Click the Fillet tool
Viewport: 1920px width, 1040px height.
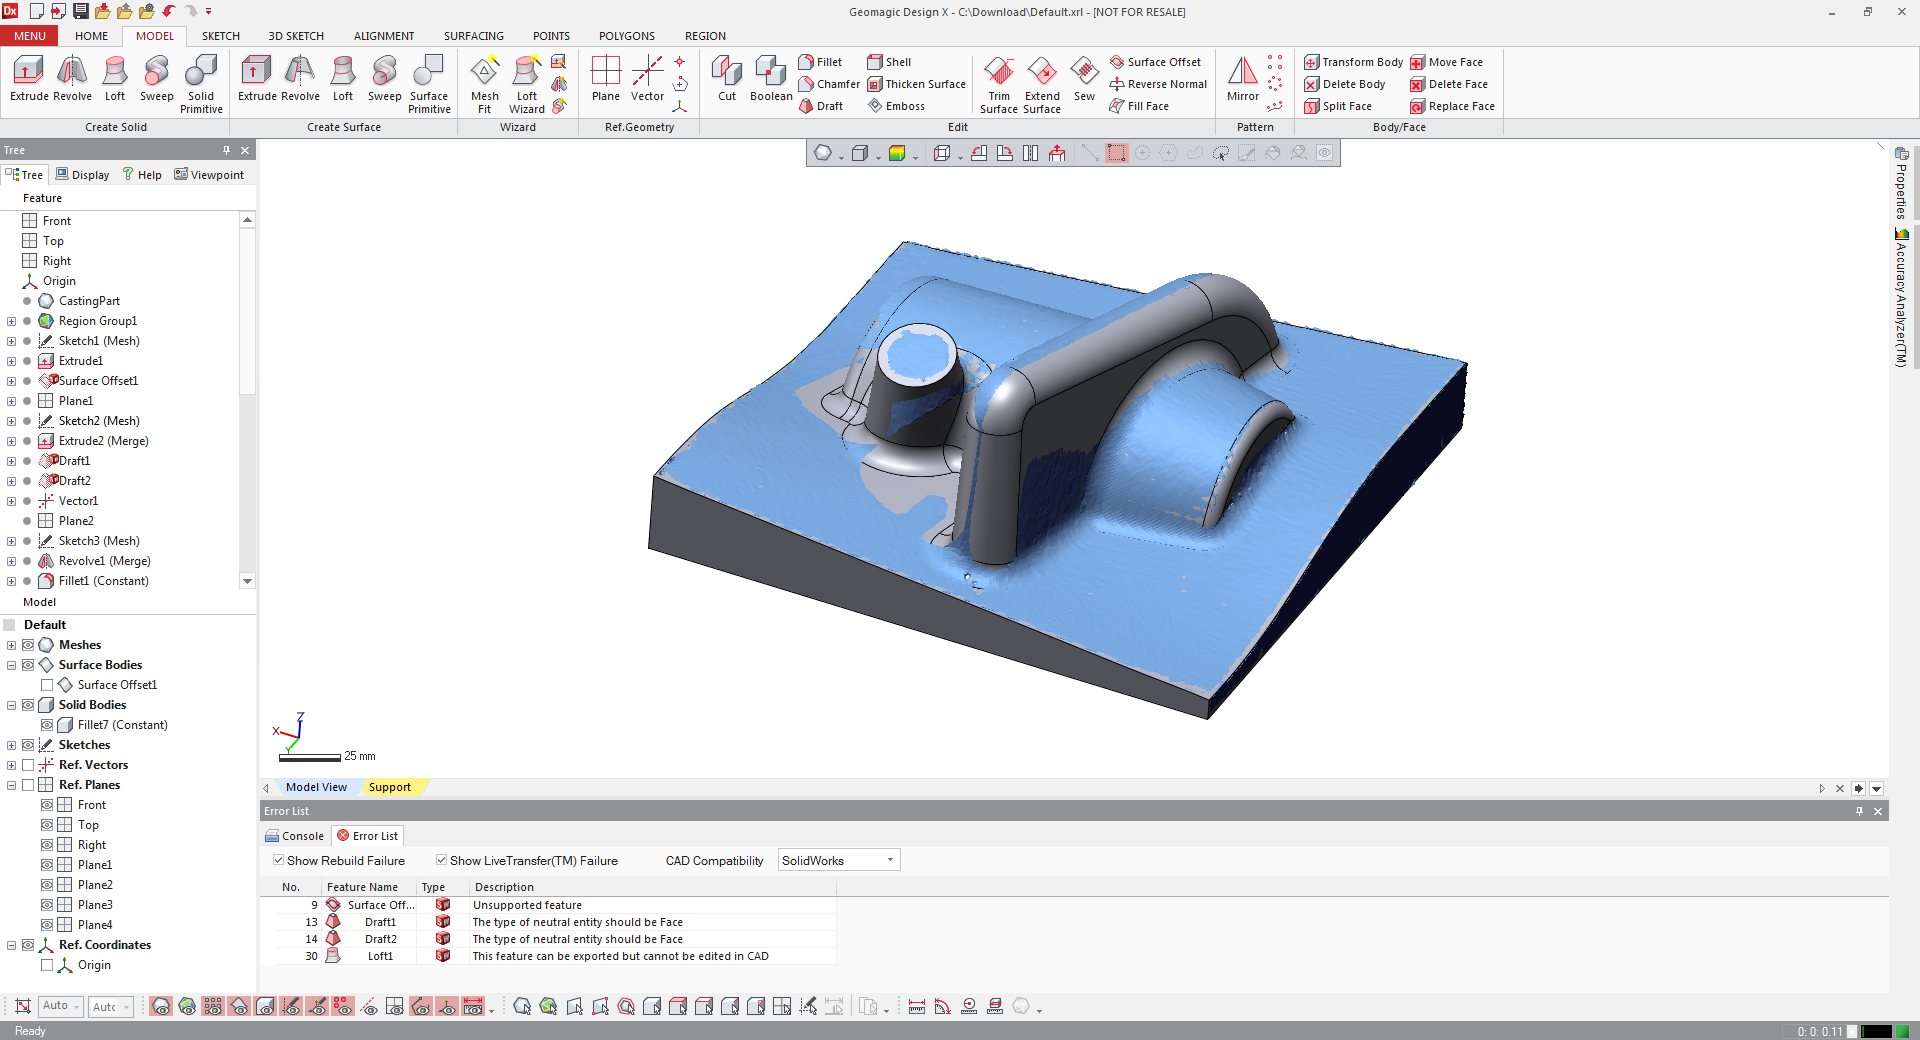point(821,62)
